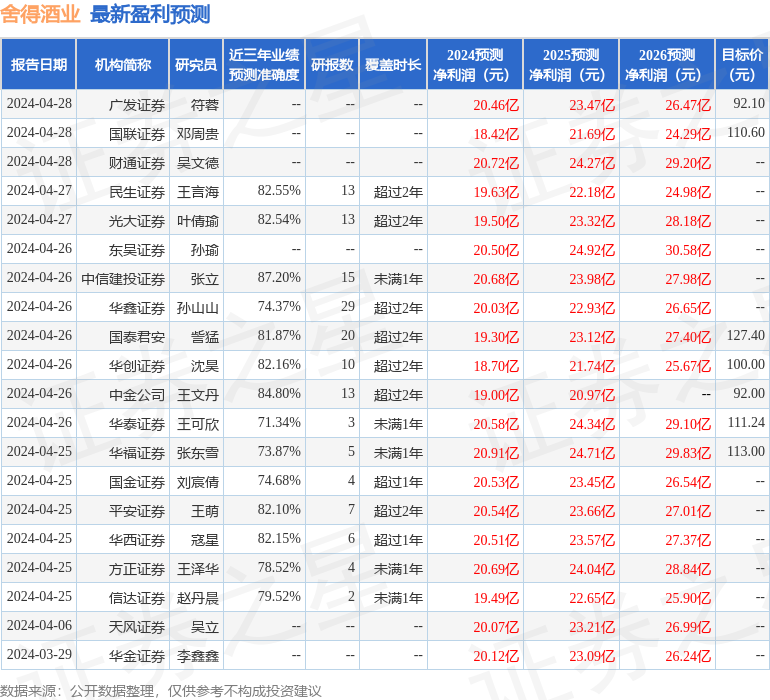Click target price 113.00
The height and width of the screenshot is (700, 770).
pos(746,451)
